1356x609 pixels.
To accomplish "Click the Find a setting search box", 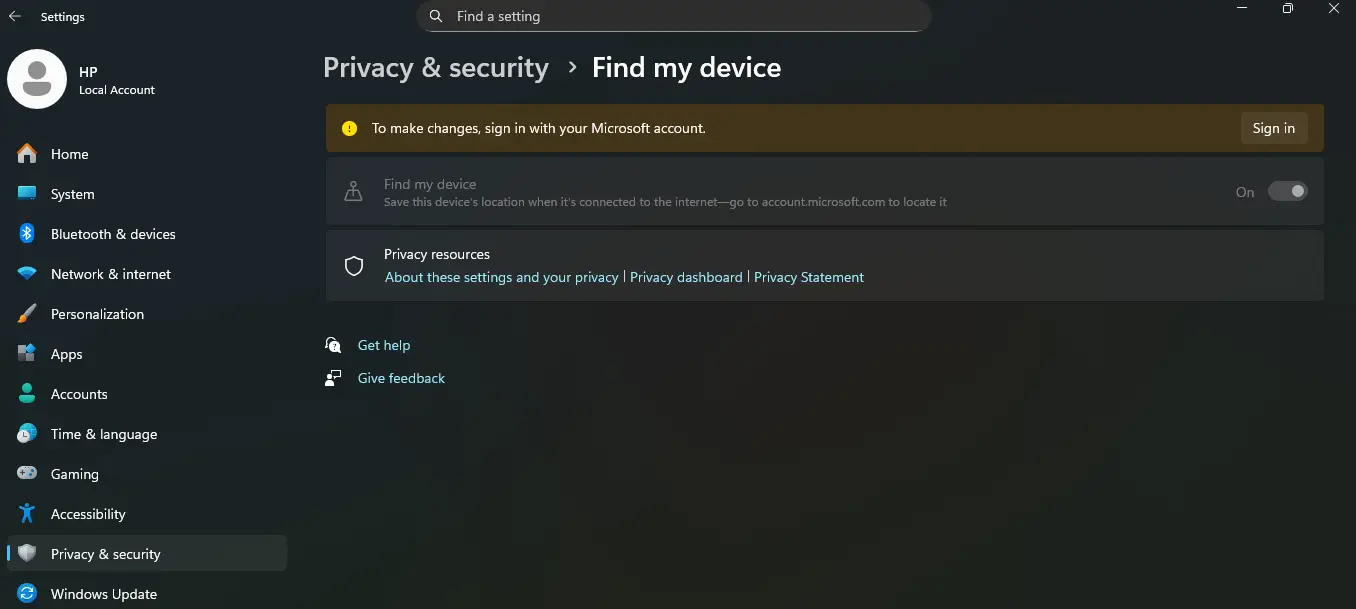I will click(673, 17).
